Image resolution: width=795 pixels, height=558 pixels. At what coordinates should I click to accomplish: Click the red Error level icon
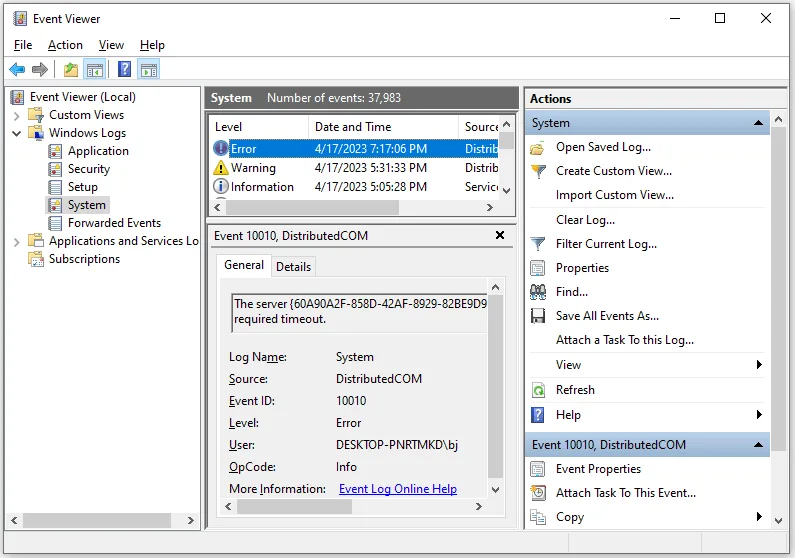coord(221,148)
